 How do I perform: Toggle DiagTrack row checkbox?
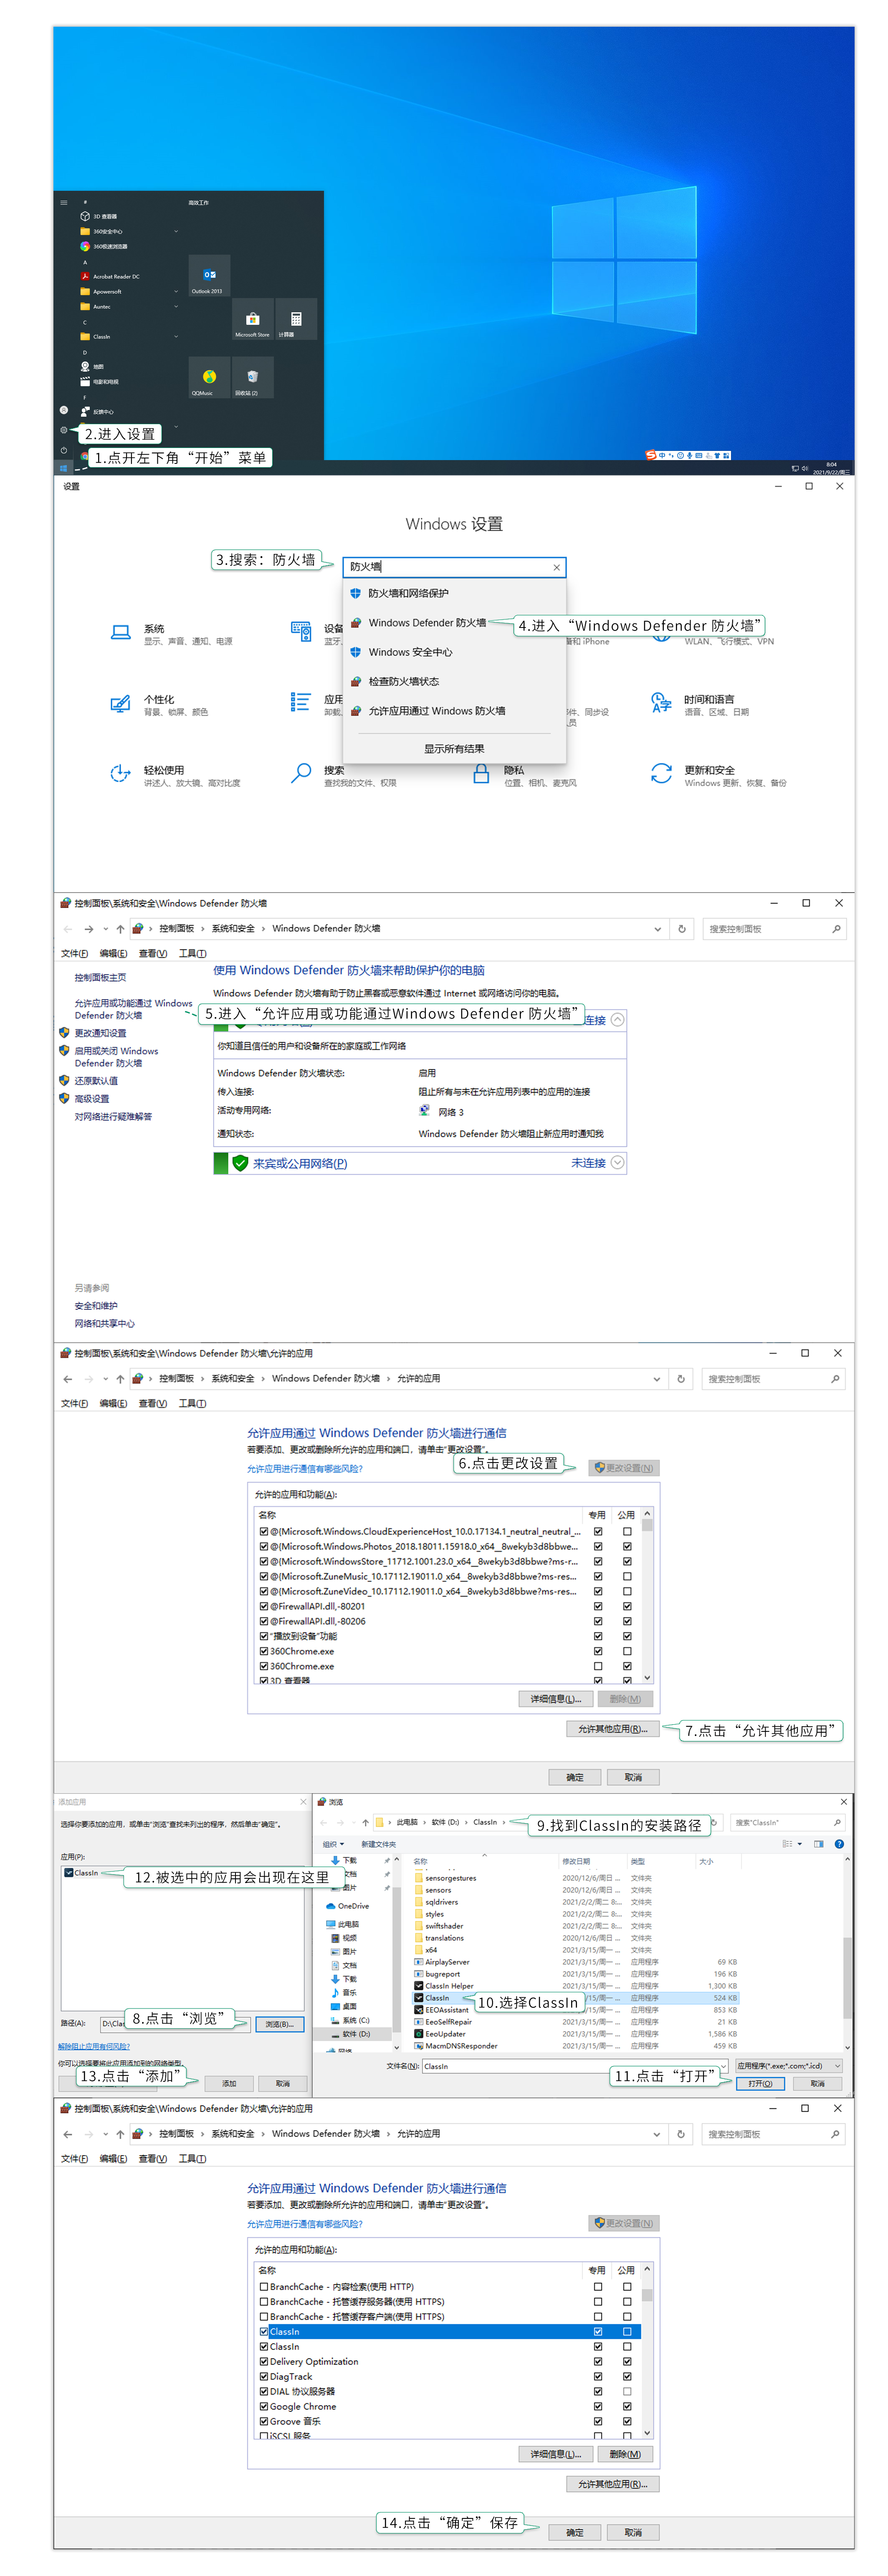[264, 2376]
